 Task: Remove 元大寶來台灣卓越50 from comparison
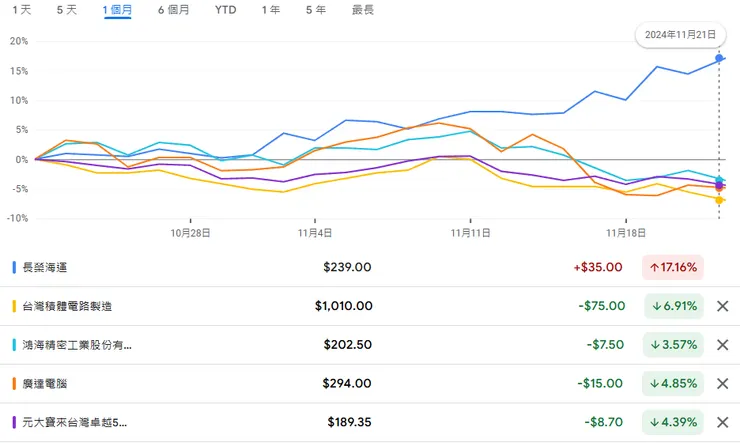(x=723, y=422)
